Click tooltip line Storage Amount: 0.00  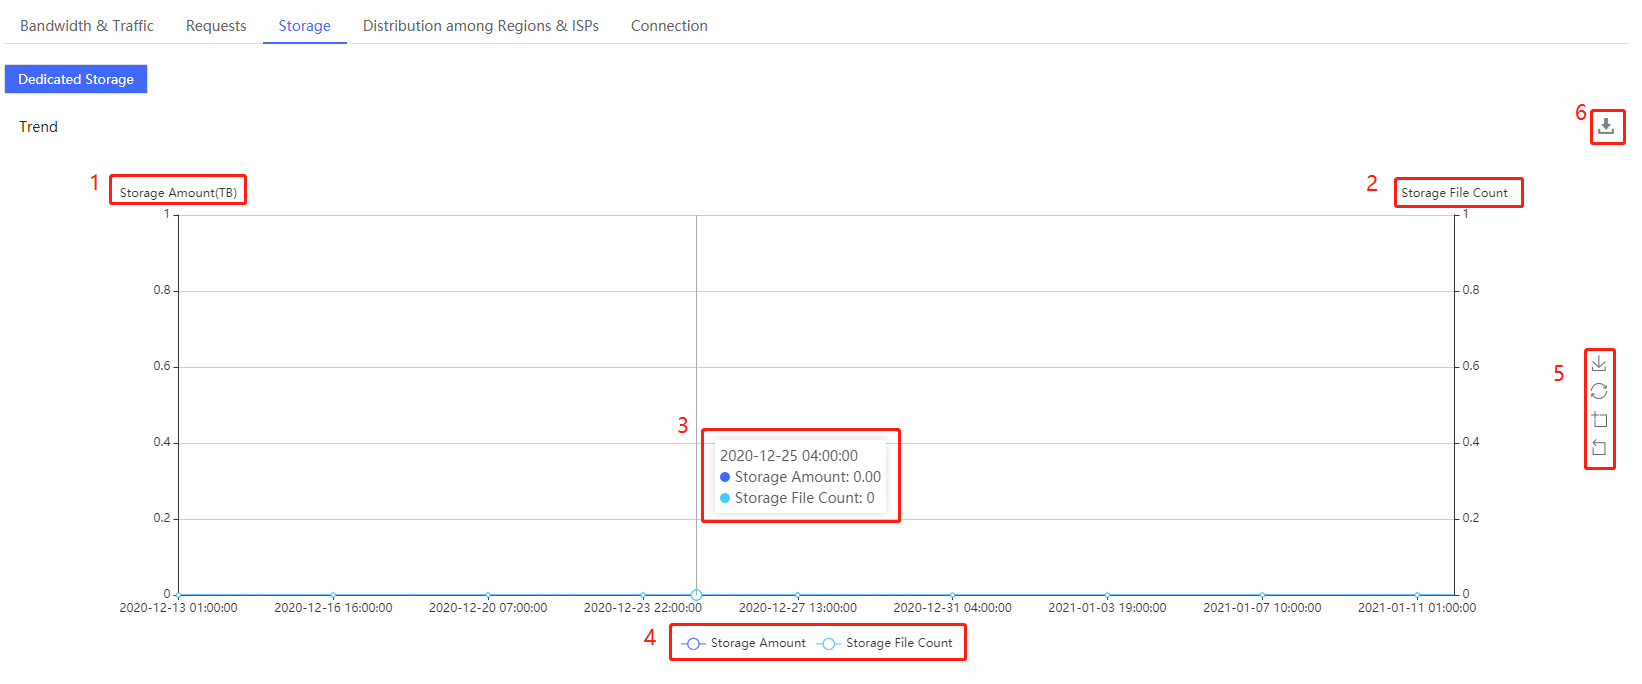(x=800, y=477)
